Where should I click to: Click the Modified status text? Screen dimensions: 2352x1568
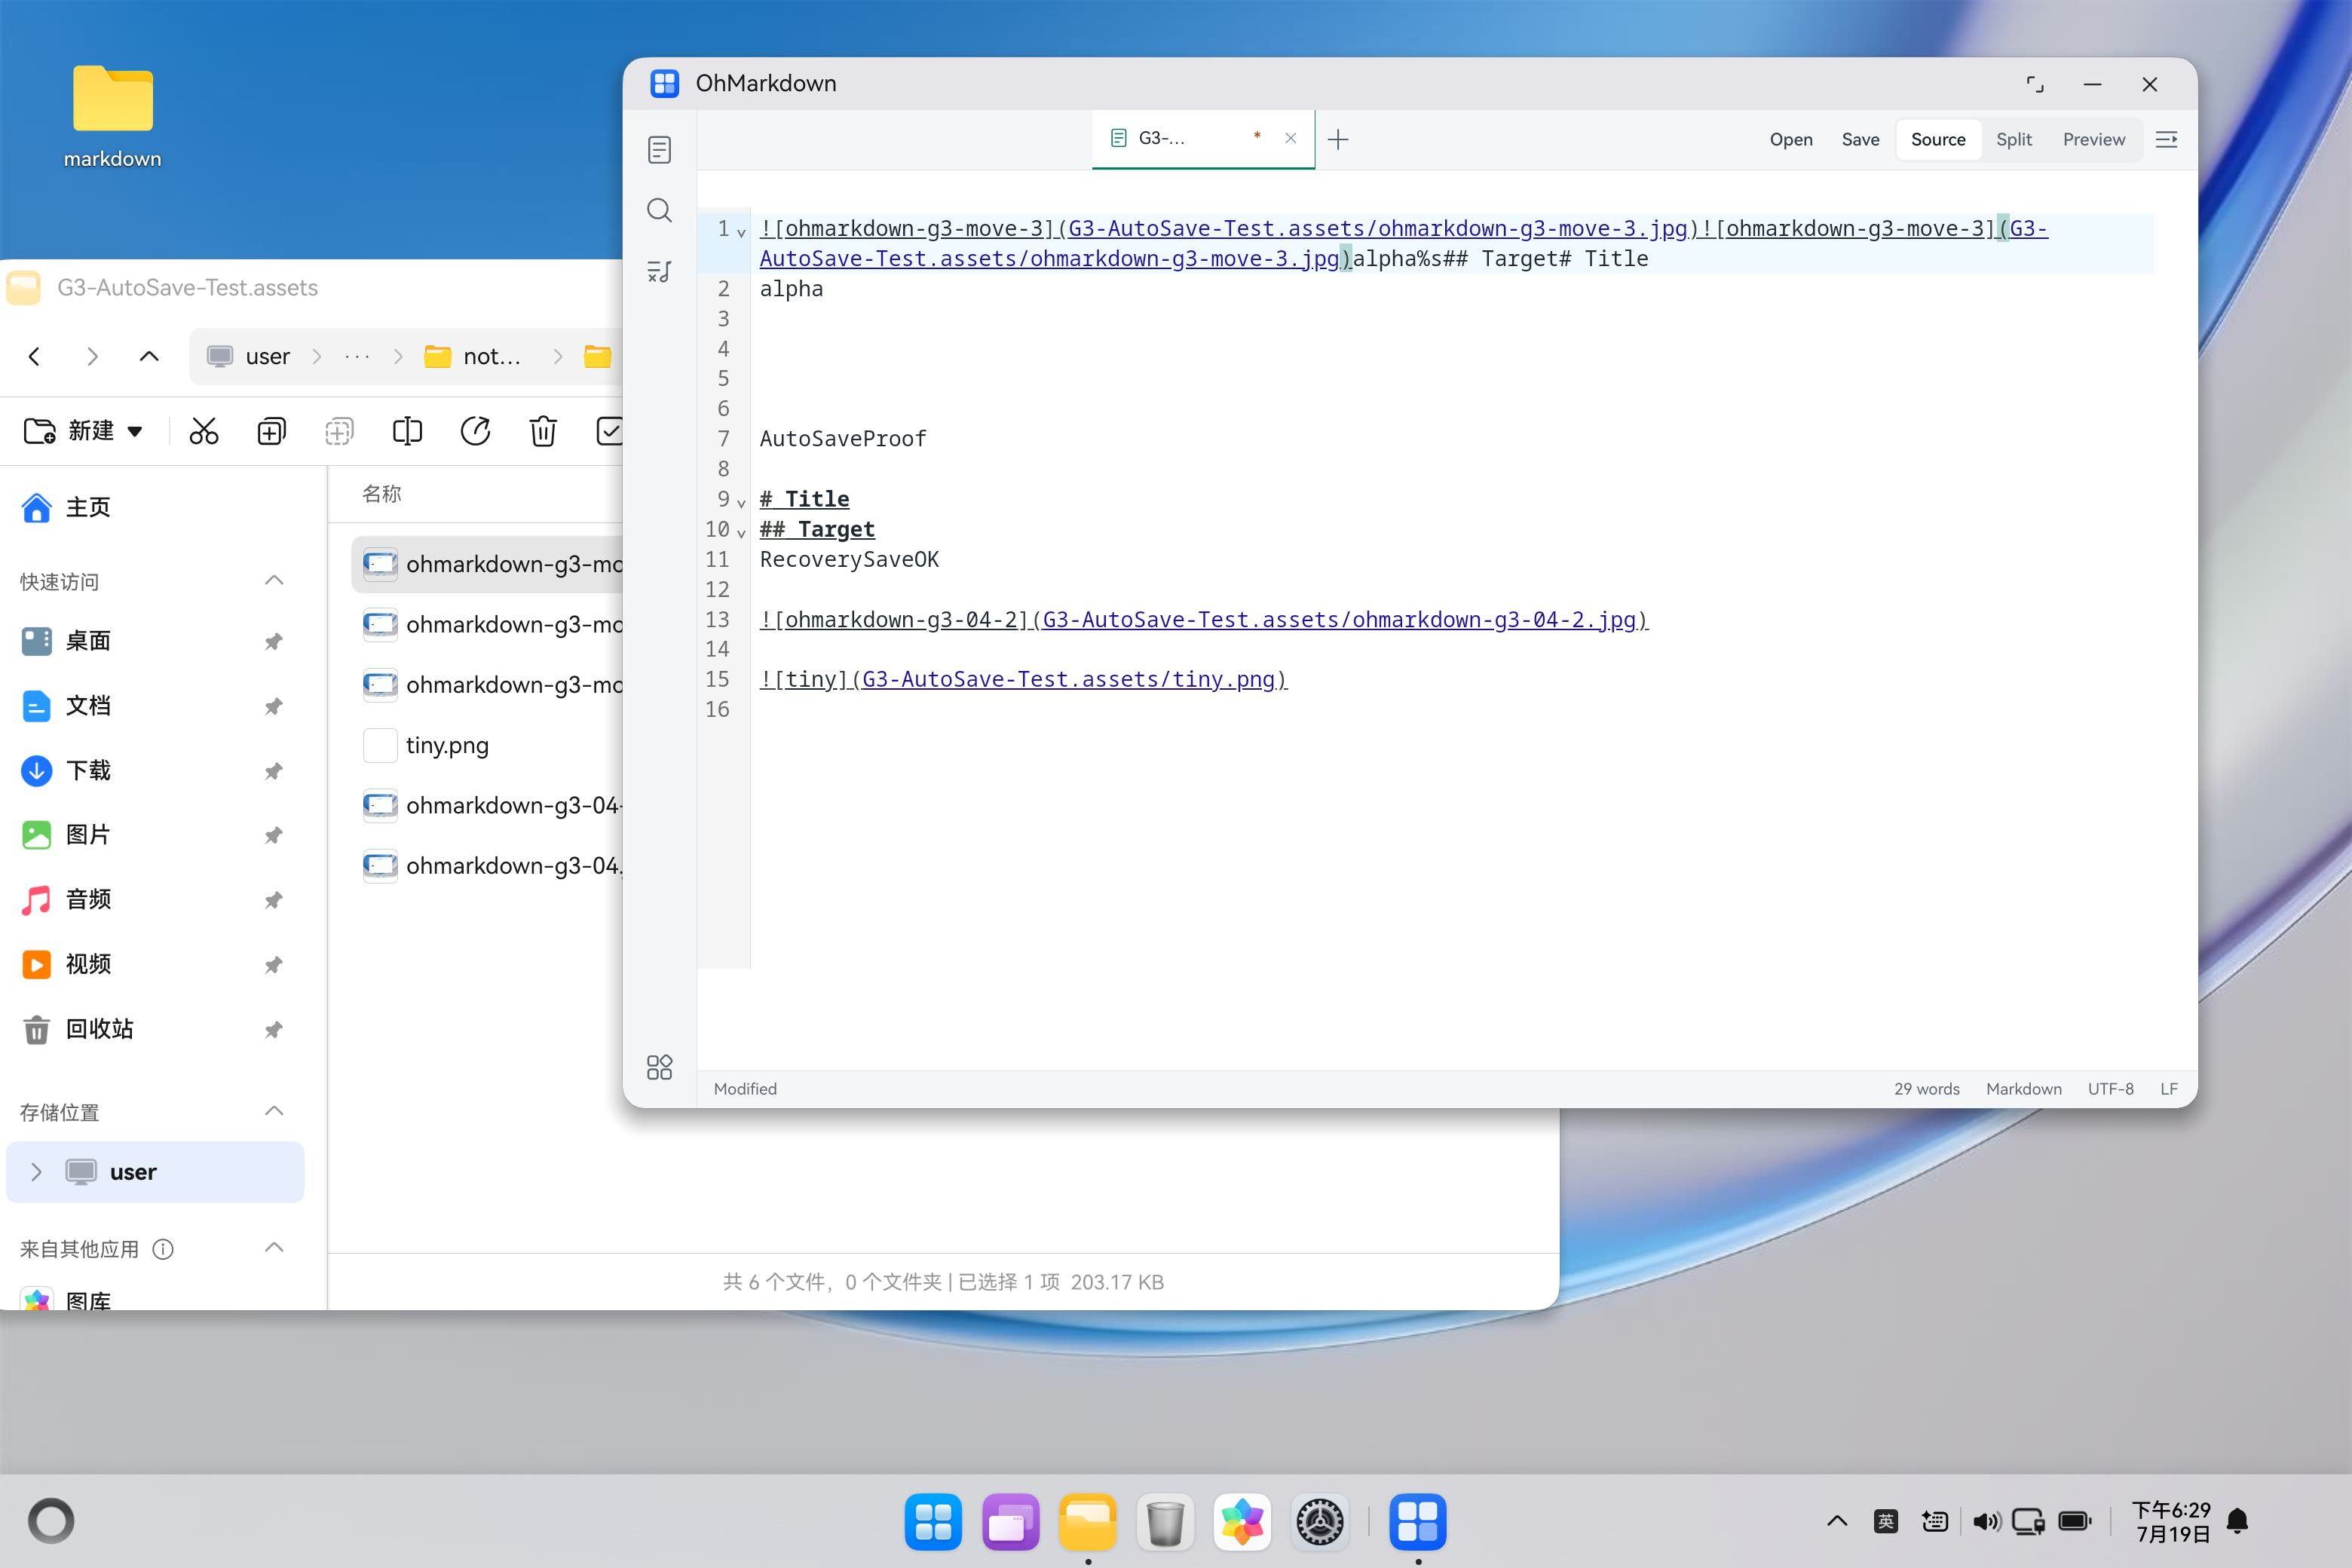tap(745, 1089)
